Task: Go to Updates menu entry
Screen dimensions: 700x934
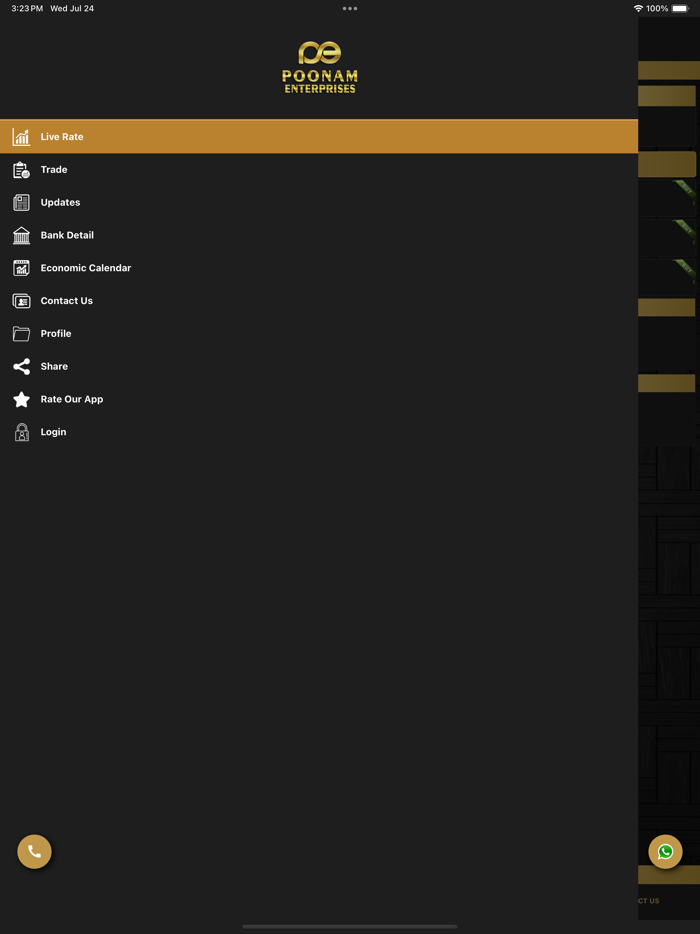Action: coord(319,203)
